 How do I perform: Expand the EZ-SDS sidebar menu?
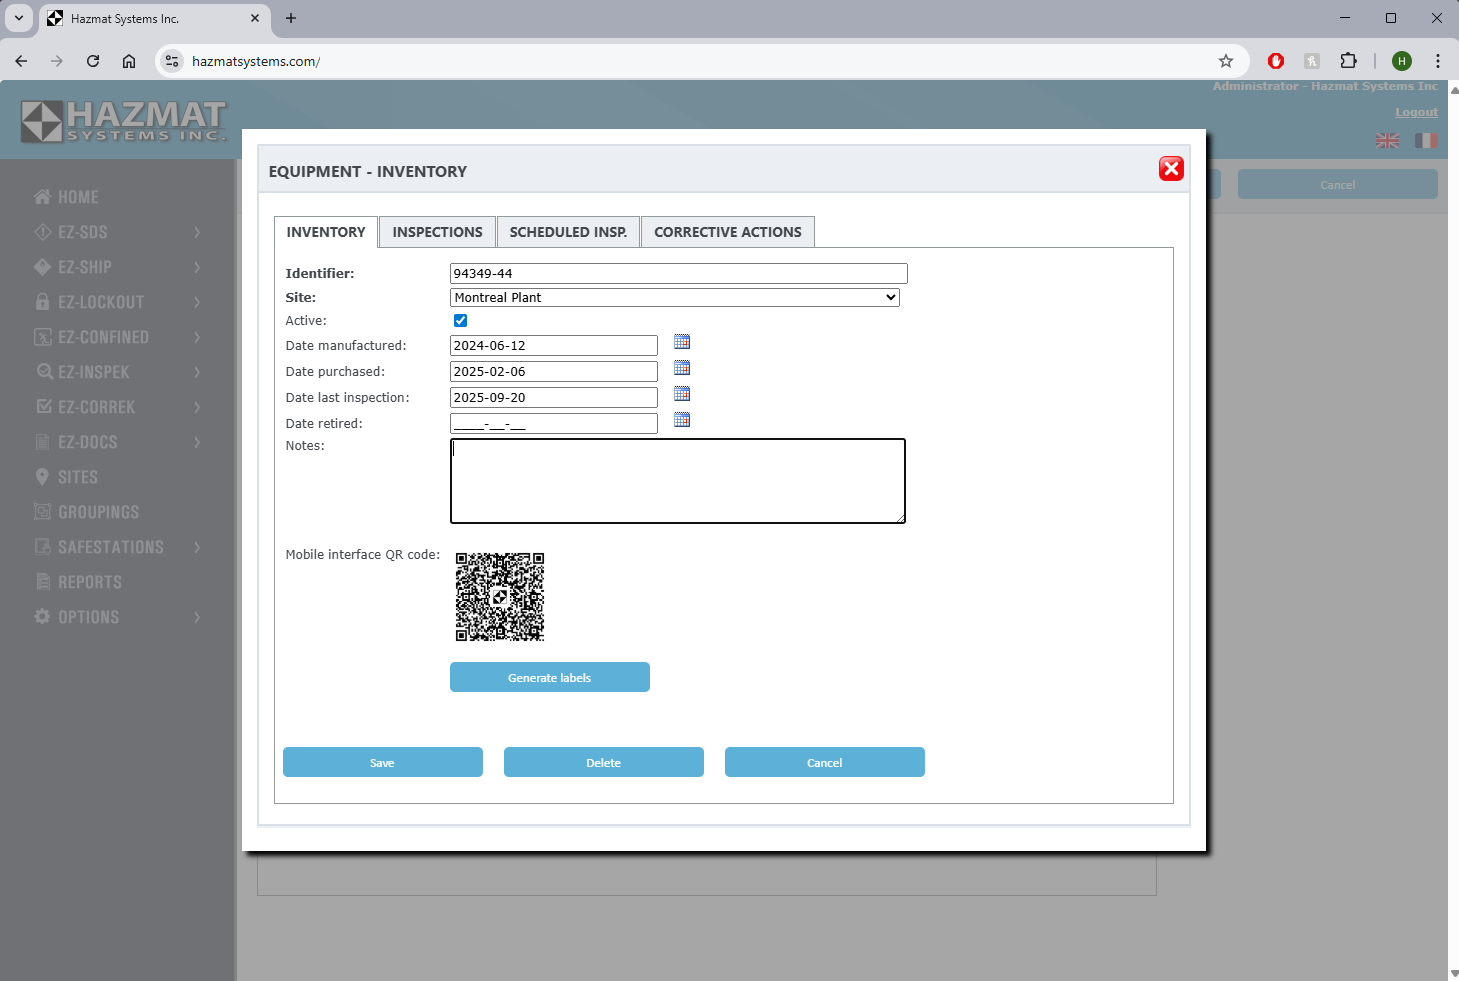coord(118,232)
